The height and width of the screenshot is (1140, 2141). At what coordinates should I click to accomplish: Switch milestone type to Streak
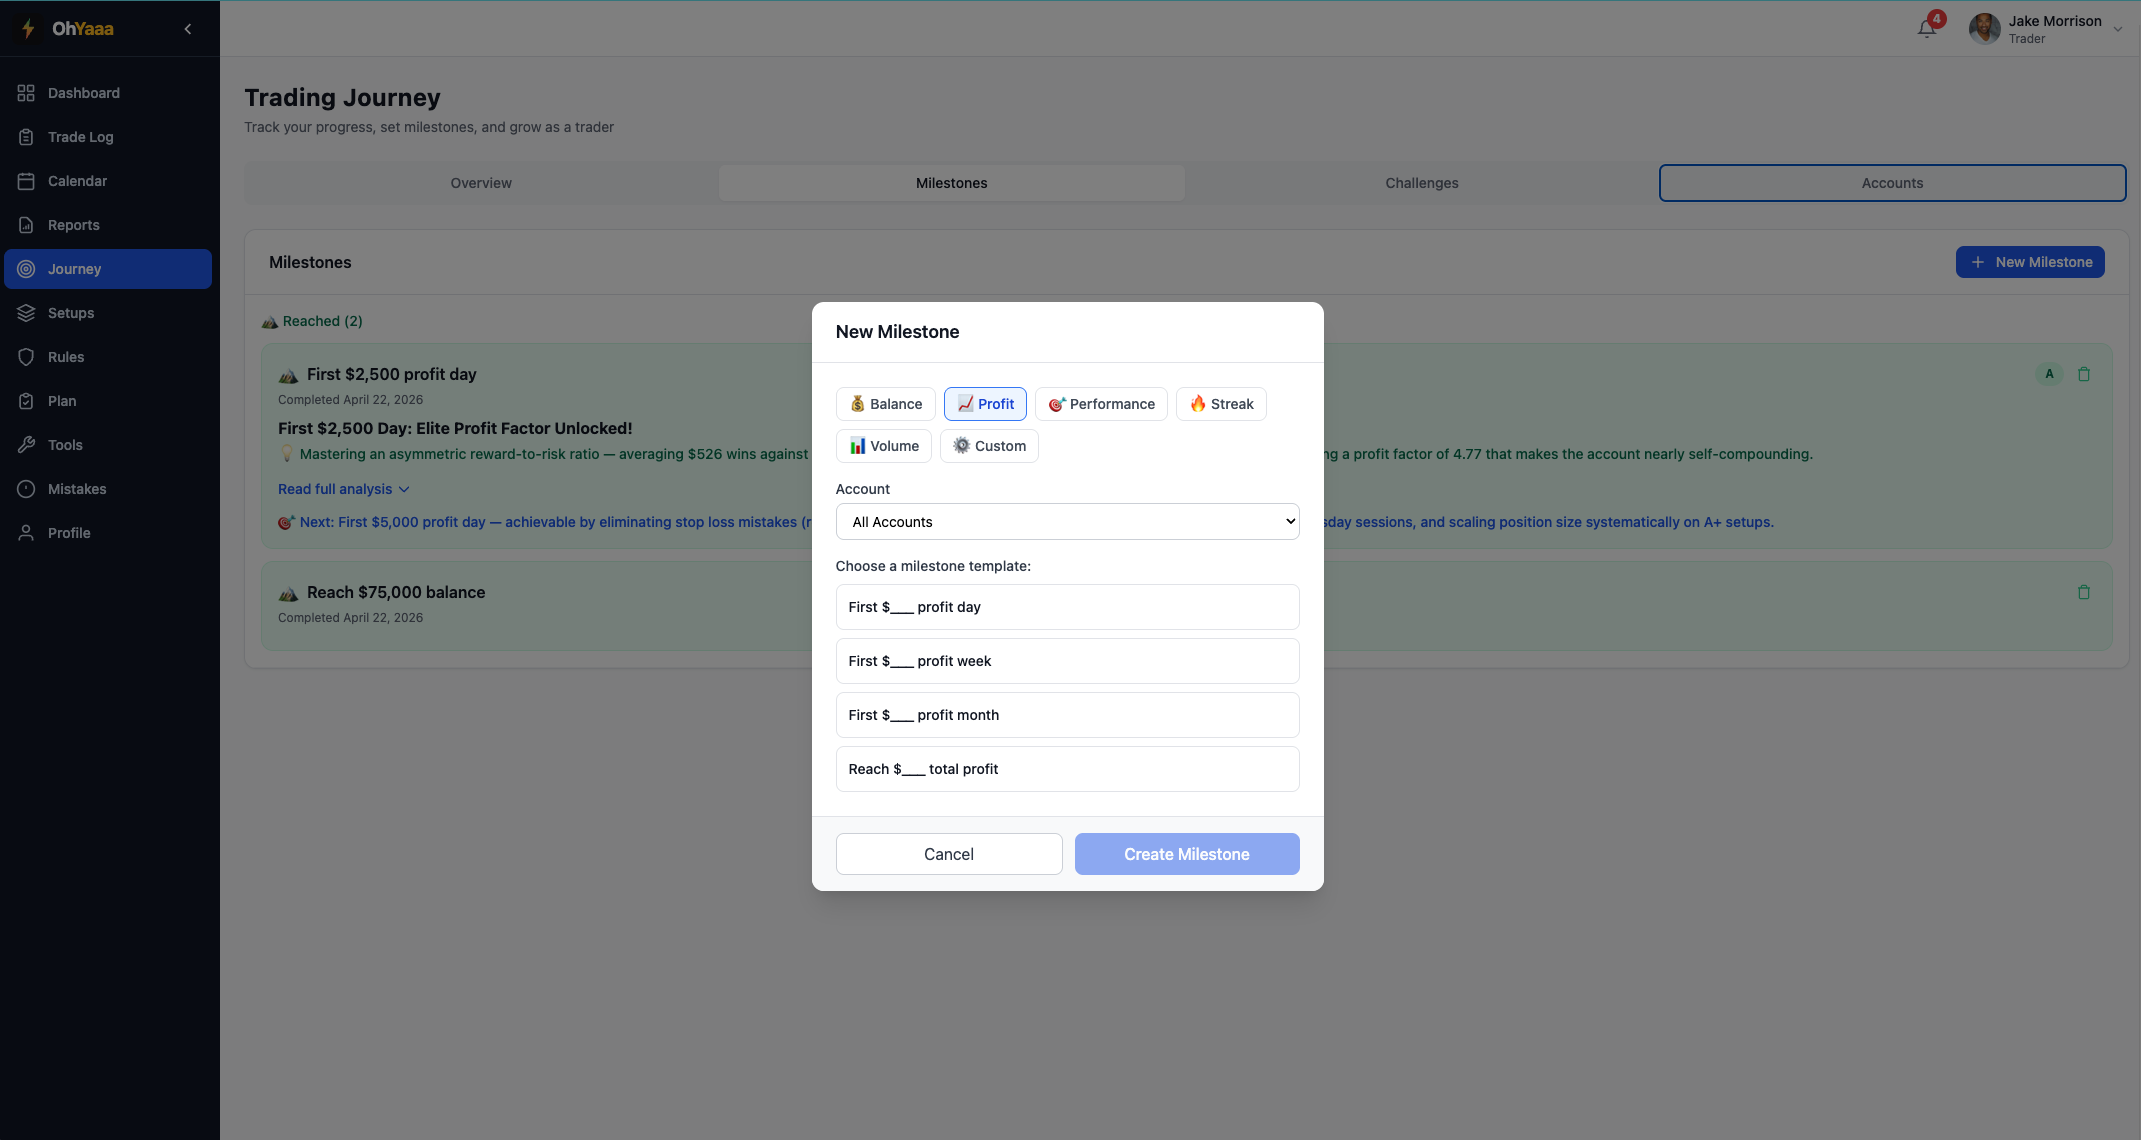coord(1221,403)
